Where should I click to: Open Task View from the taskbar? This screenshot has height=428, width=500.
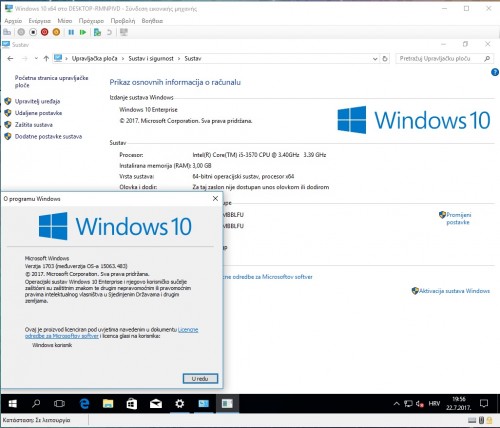point(59,404)
